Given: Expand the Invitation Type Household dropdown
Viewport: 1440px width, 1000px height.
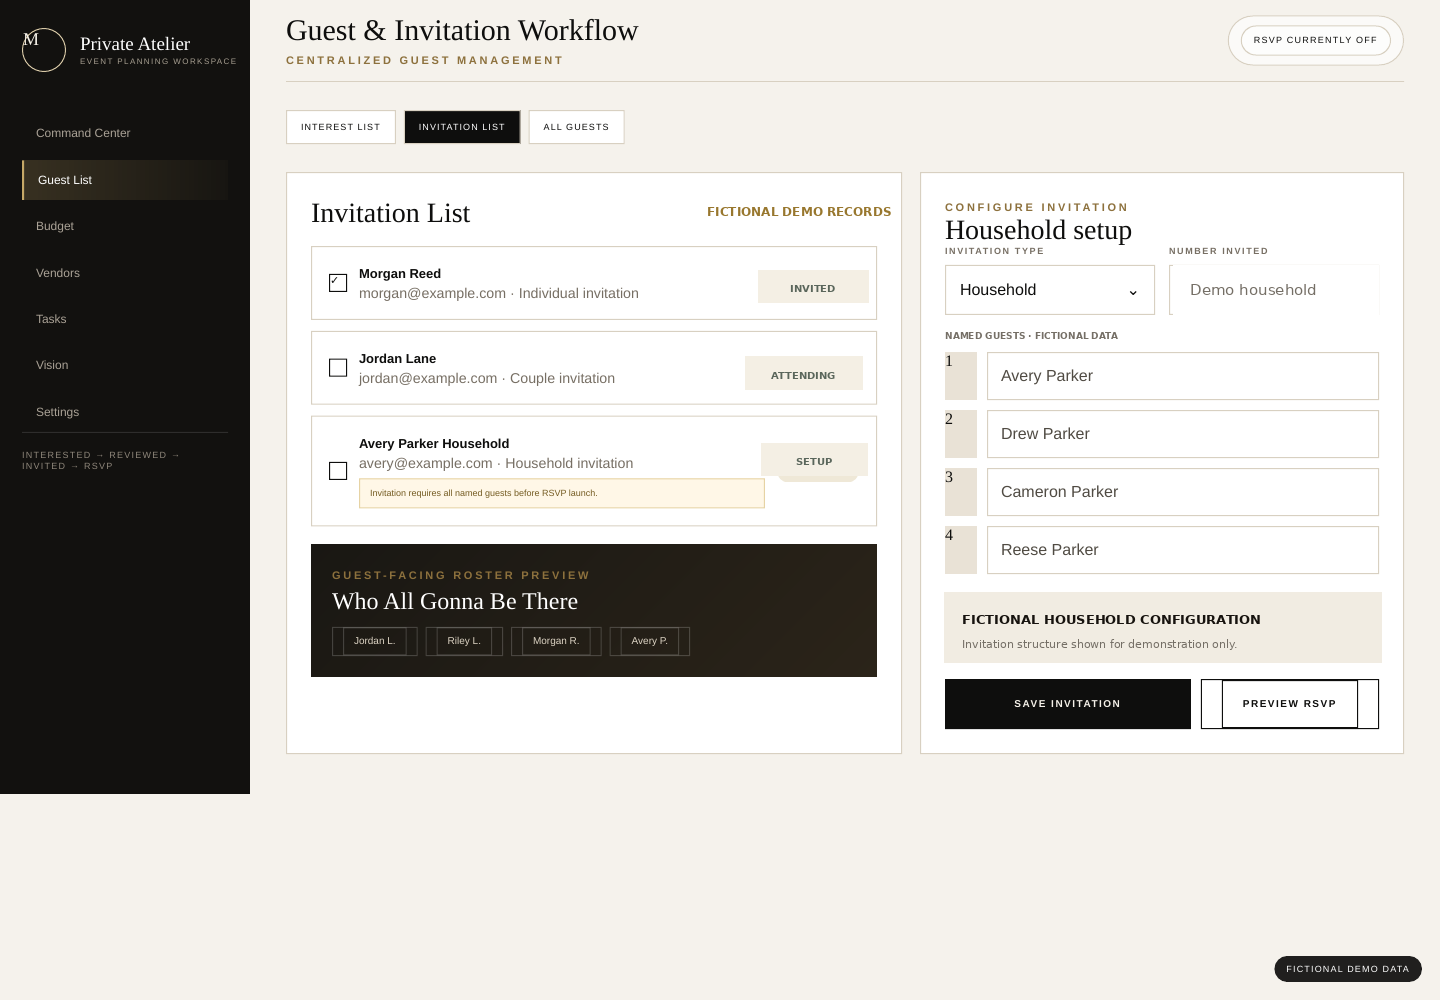Looking at the screenshot, I should [1050, 290].
